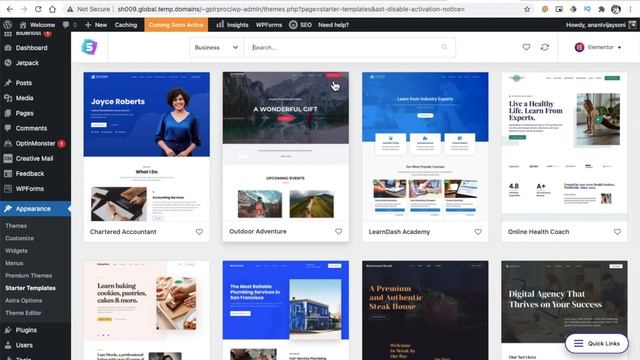The width and height of the screenshot is (640, 360).
Task: Favorite the LearnDash Academy template
Action: click(x=478, y=232)
